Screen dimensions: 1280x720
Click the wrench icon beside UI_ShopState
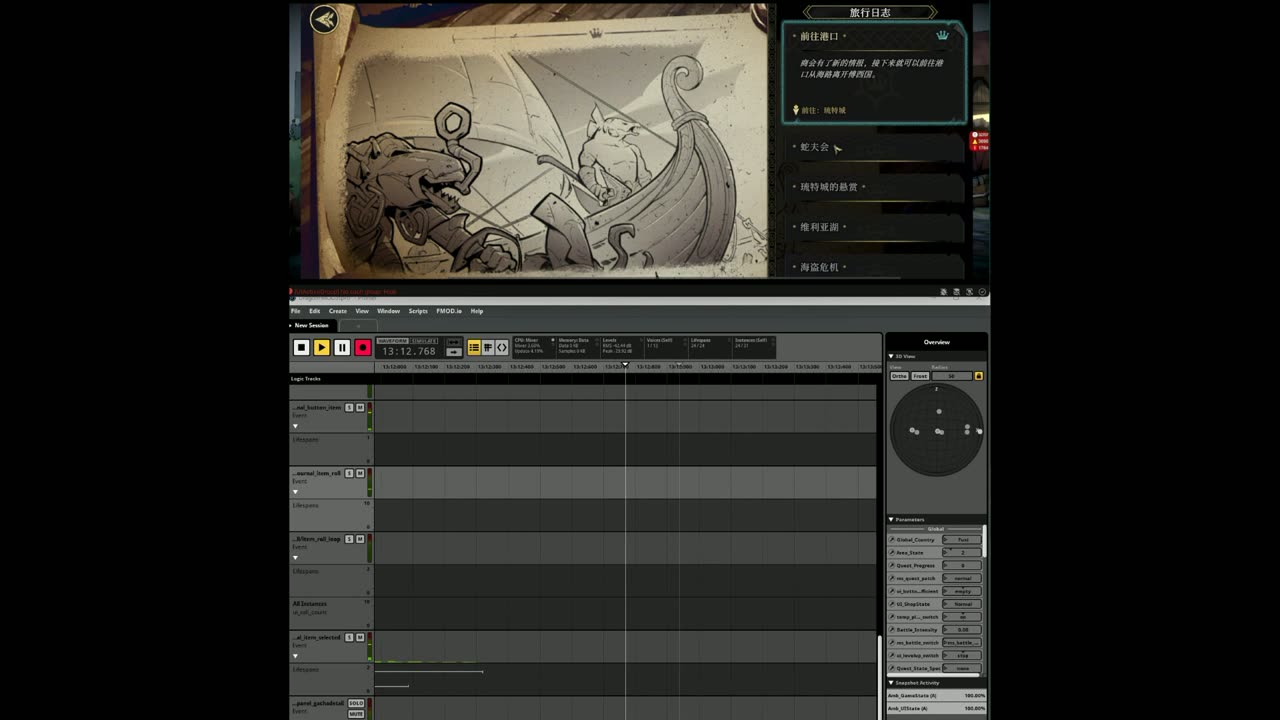tap(892, 604)
